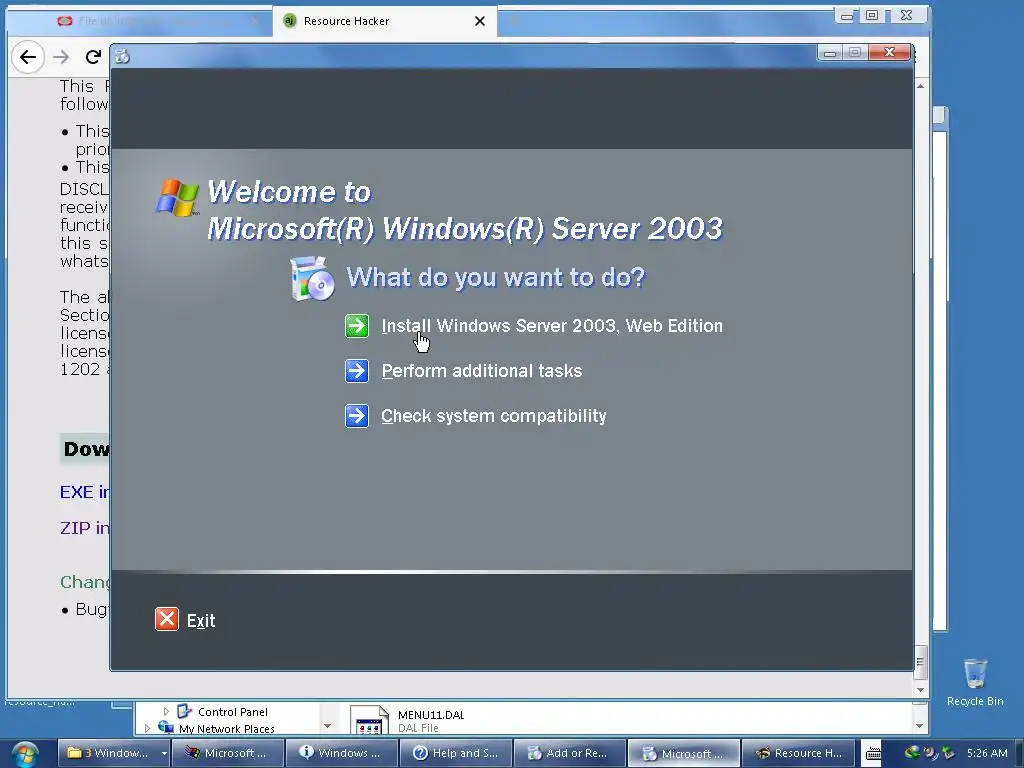Click the first Microsoft taskbar button with flag icon
The width and height of the screenshot is (1024, 768).
click(x=227, y=753)
